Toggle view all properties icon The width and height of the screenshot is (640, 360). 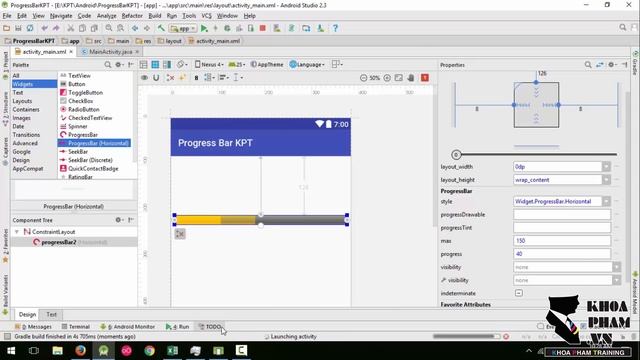tap(600, 64)
